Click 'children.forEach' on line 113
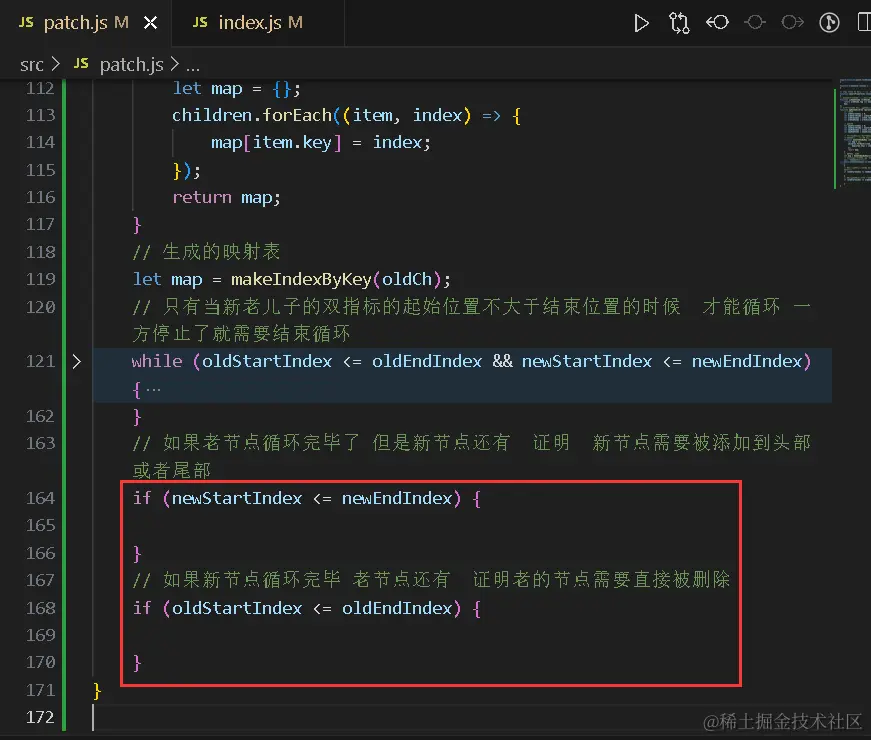Viewport: 871px width, 740px height. [252, 115]
